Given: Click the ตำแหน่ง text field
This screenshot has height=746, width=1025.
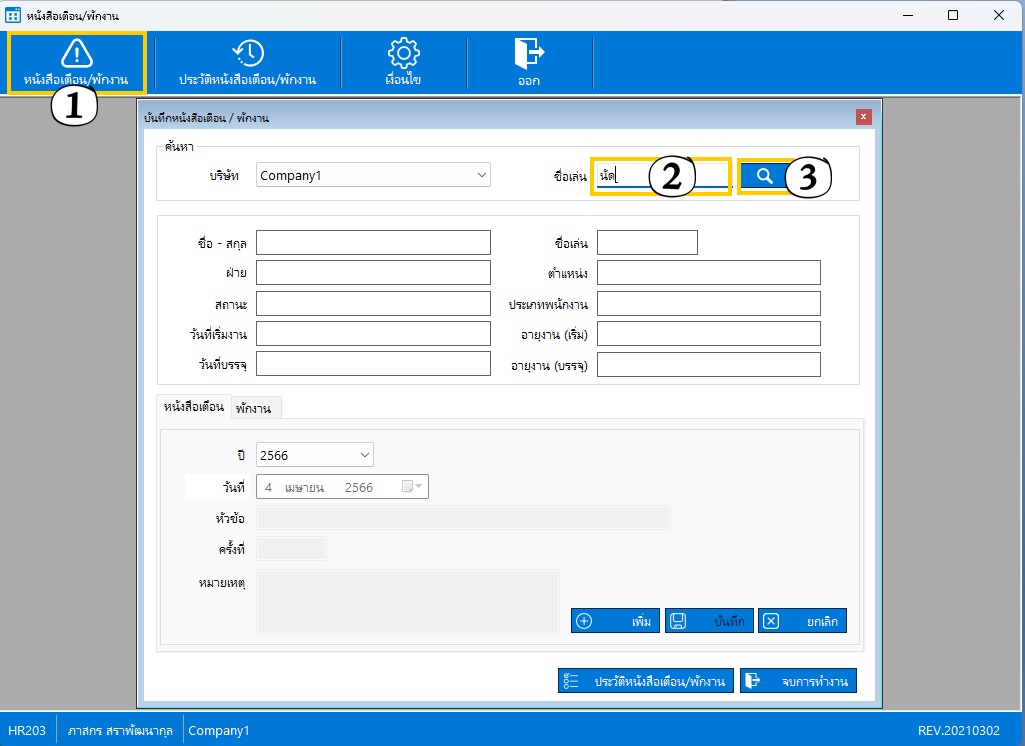Looking at the screenshot, I should click(x=708, y=273).
